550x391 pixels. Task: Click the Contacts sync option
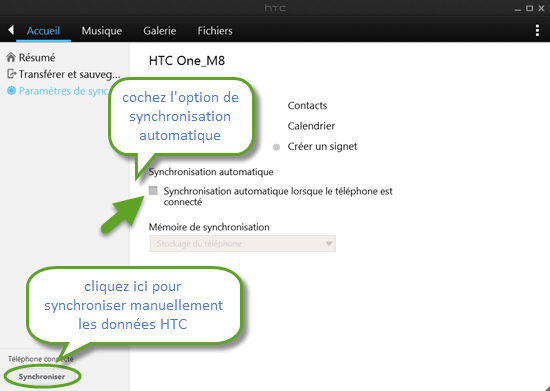307,106
